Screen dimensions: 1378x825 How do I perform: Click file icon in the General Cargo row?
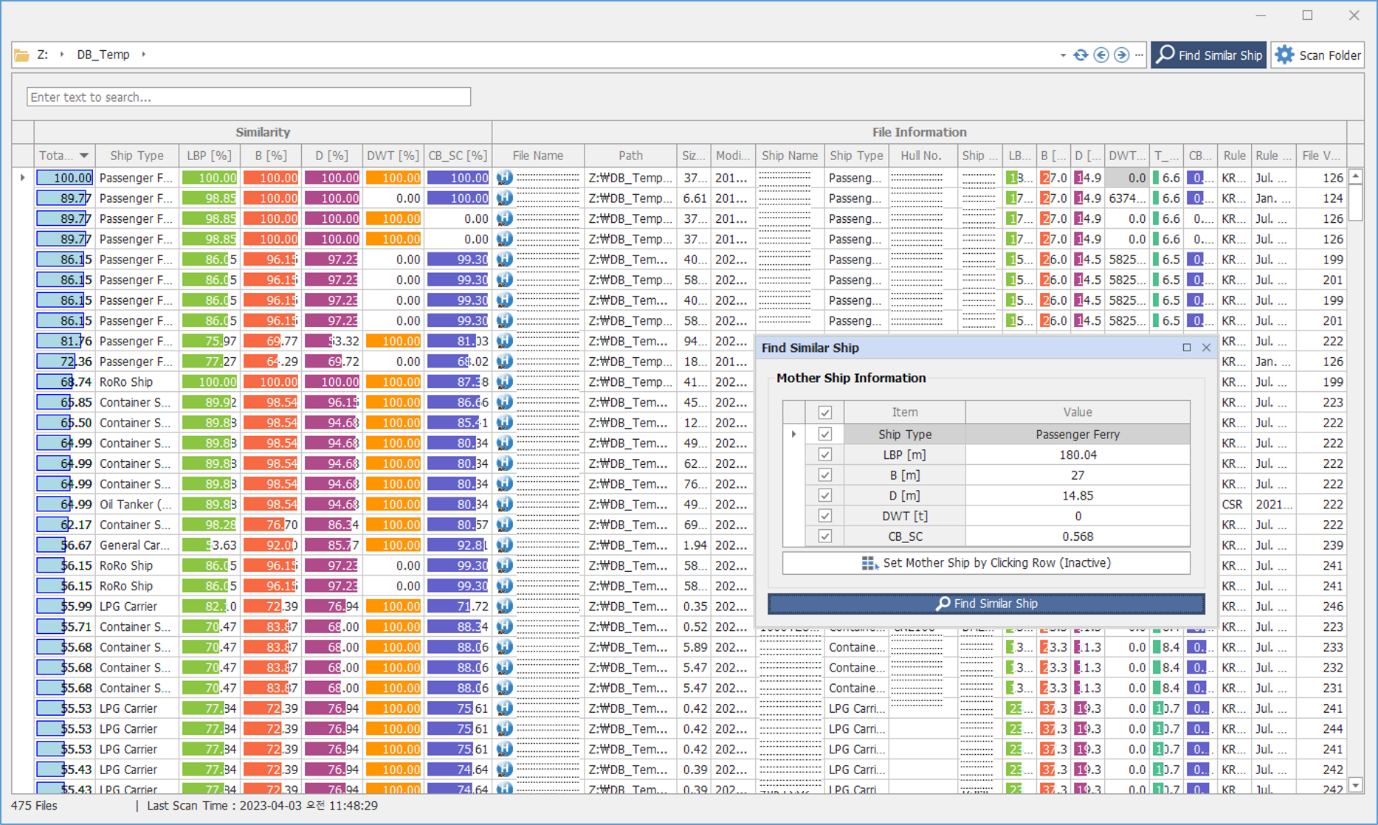pos(505,545)
